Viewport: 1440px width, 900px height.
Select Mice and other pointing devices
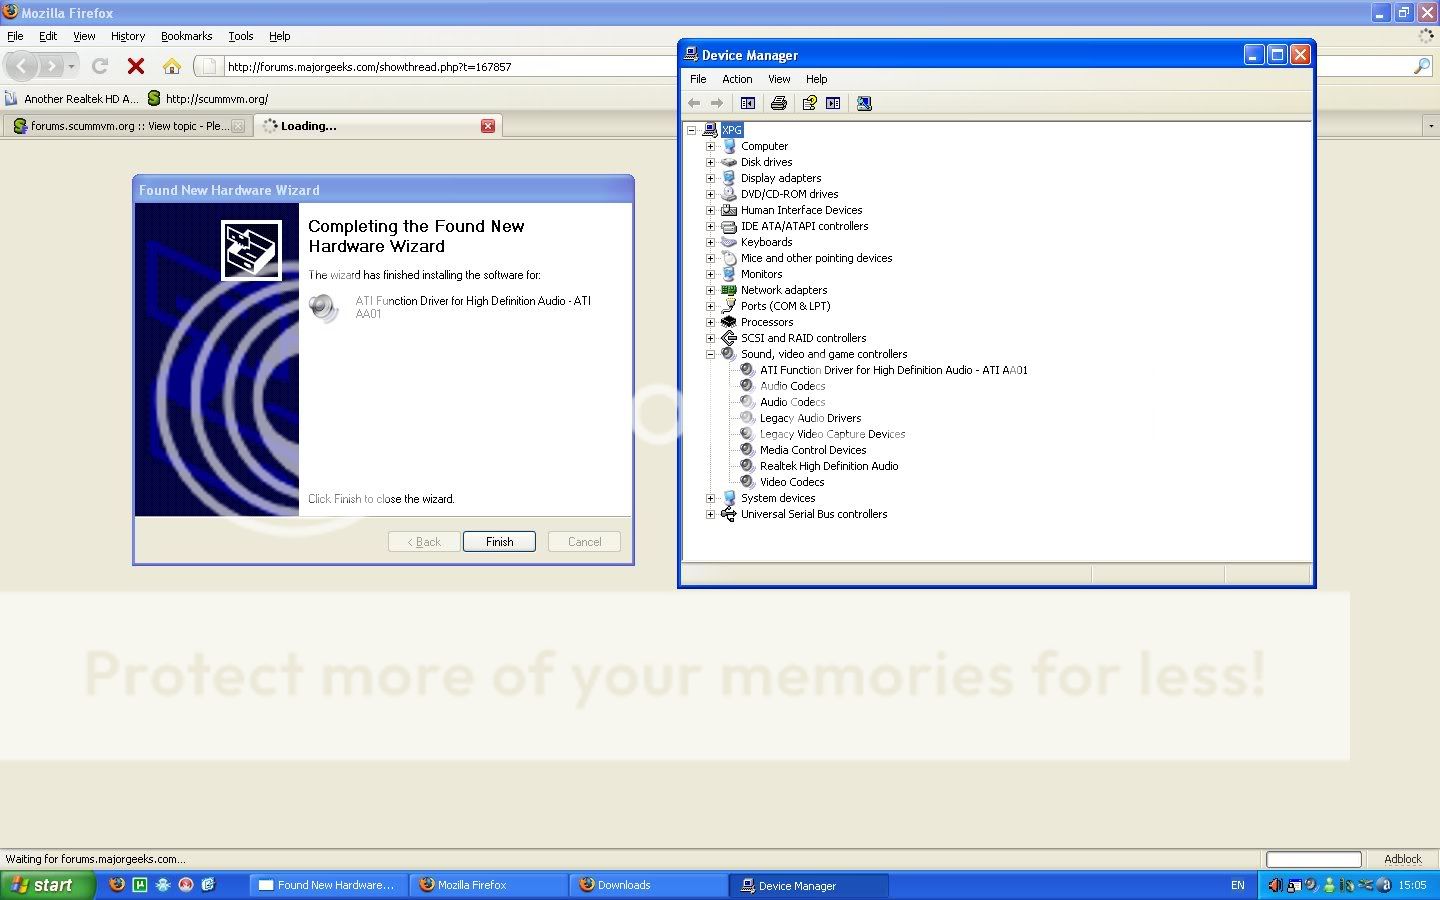point(816,258)
